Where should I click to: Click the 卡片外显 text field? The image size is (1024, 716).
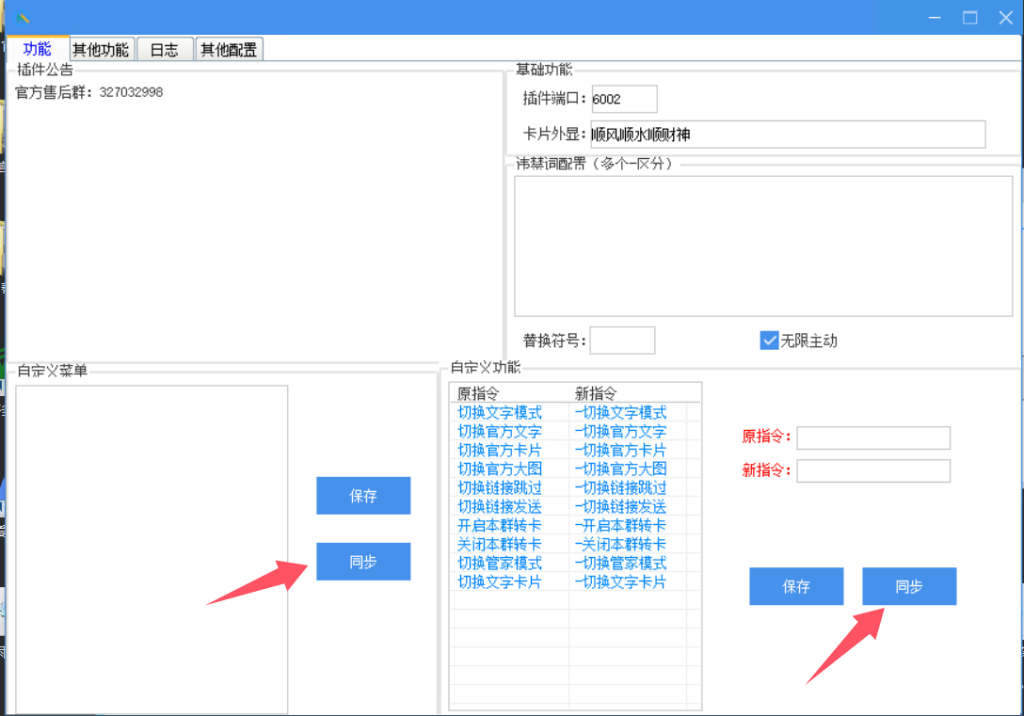tap(787, 134)
